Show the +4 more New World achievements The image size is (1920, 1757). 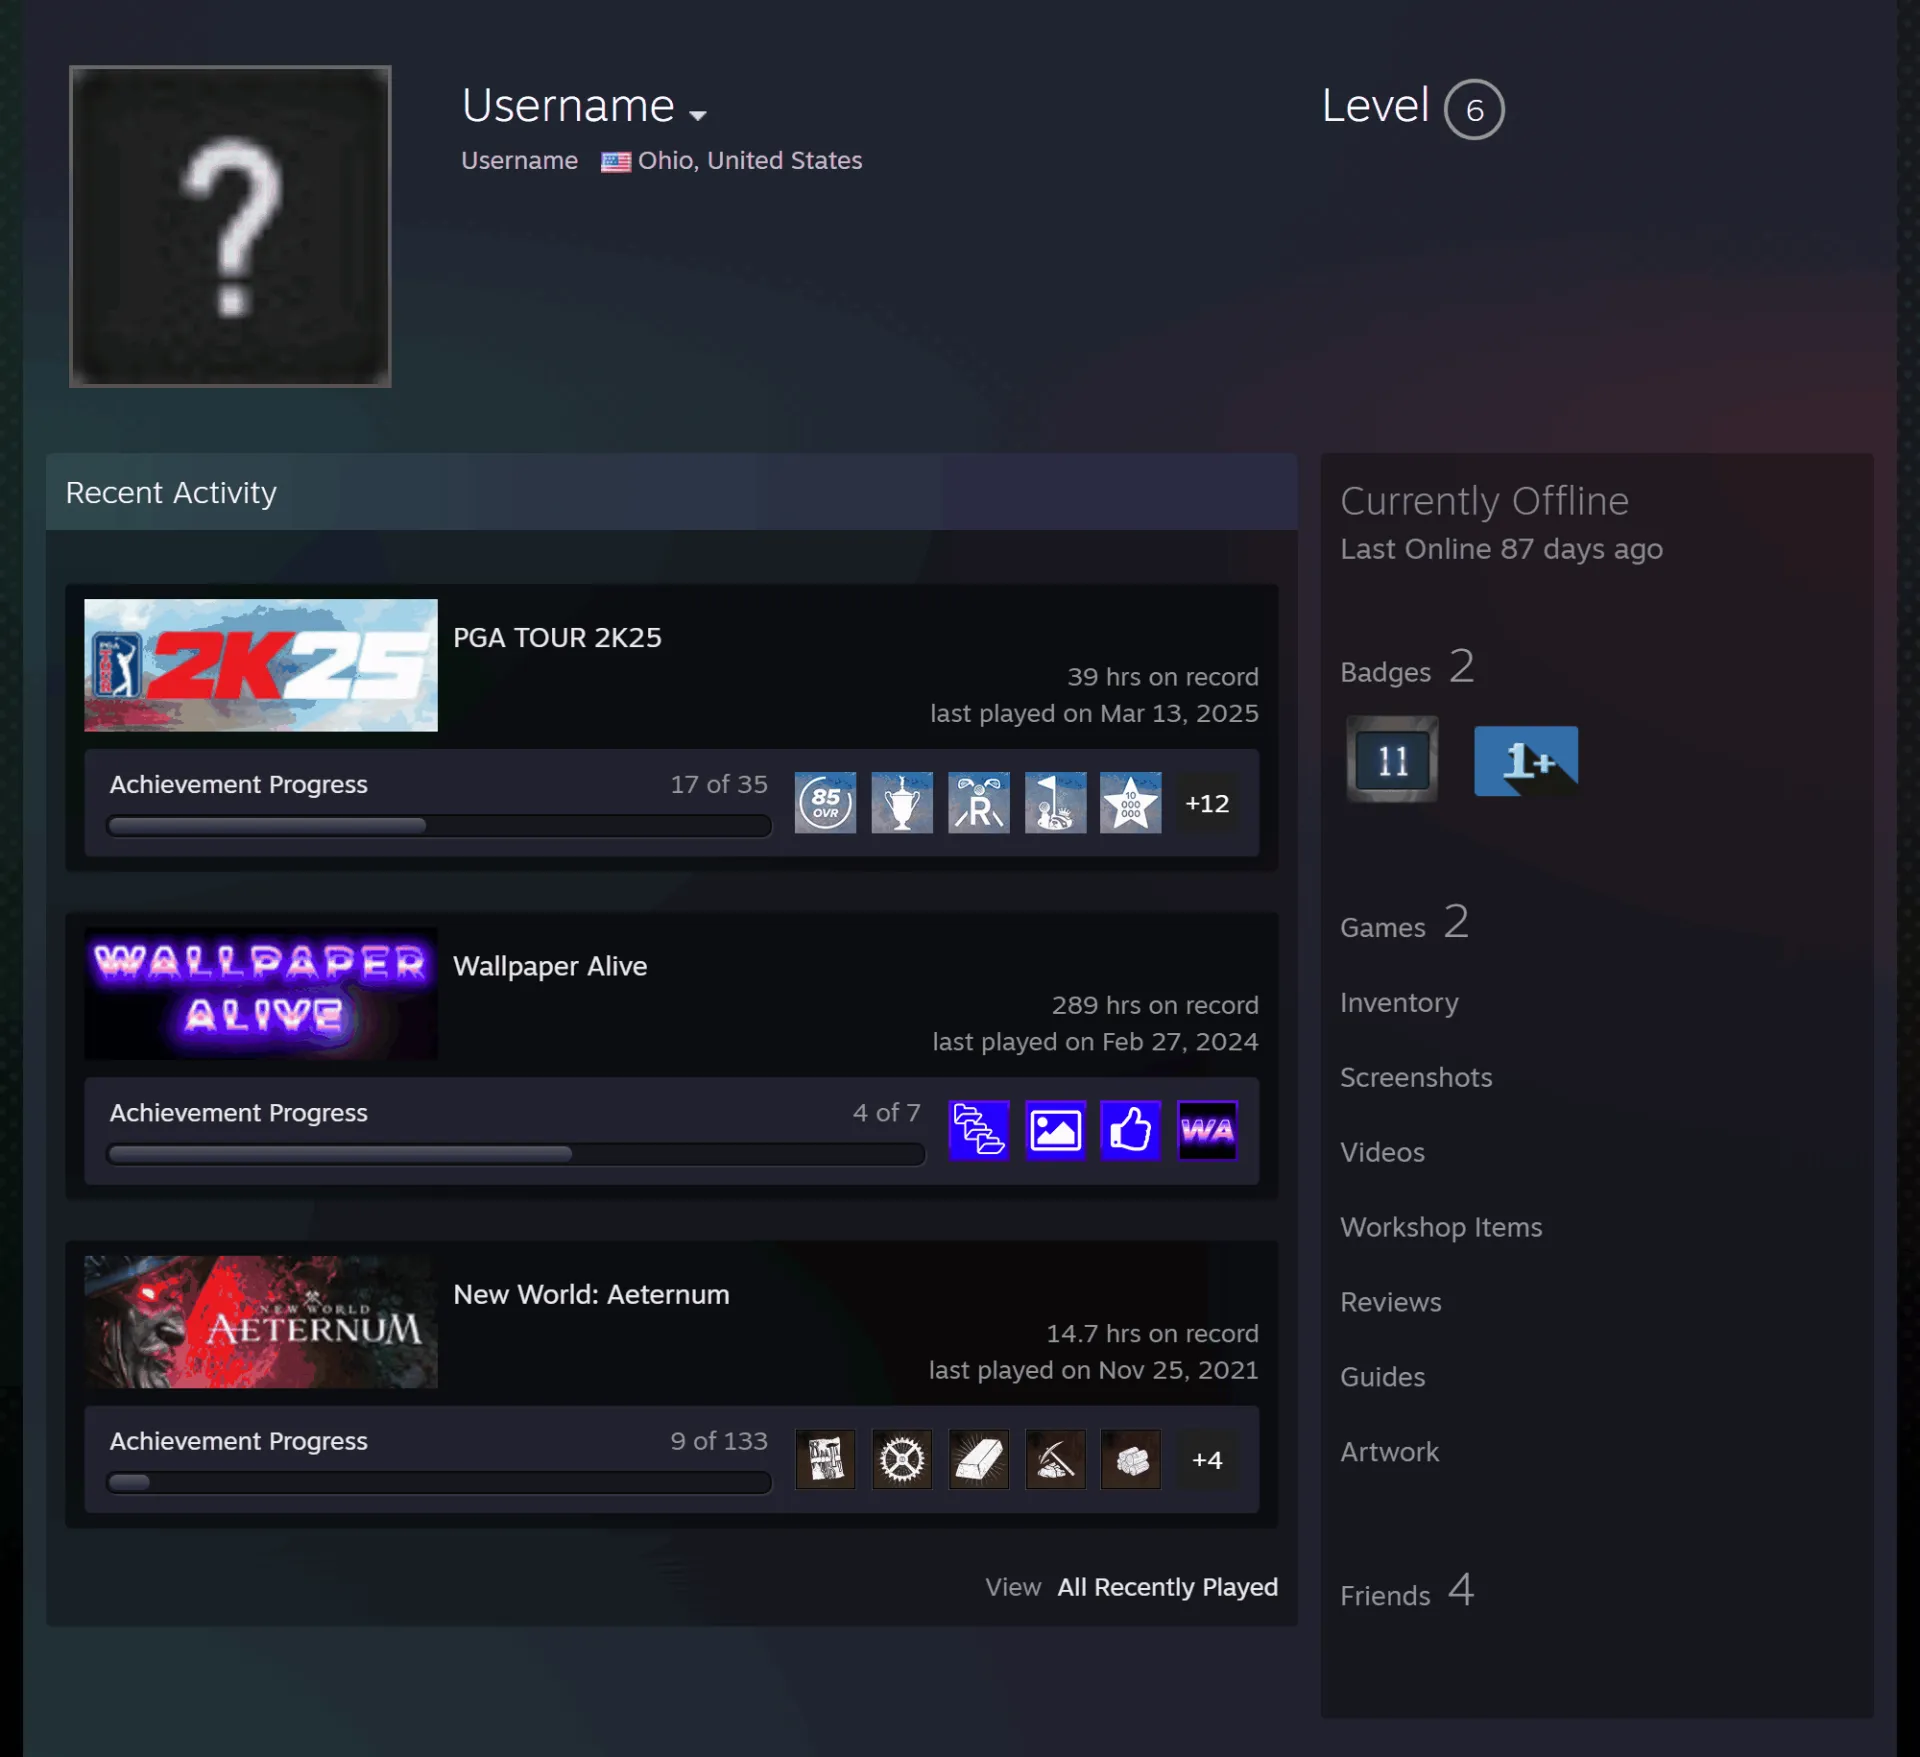pyautogui.click(x=1207, y=1460)
